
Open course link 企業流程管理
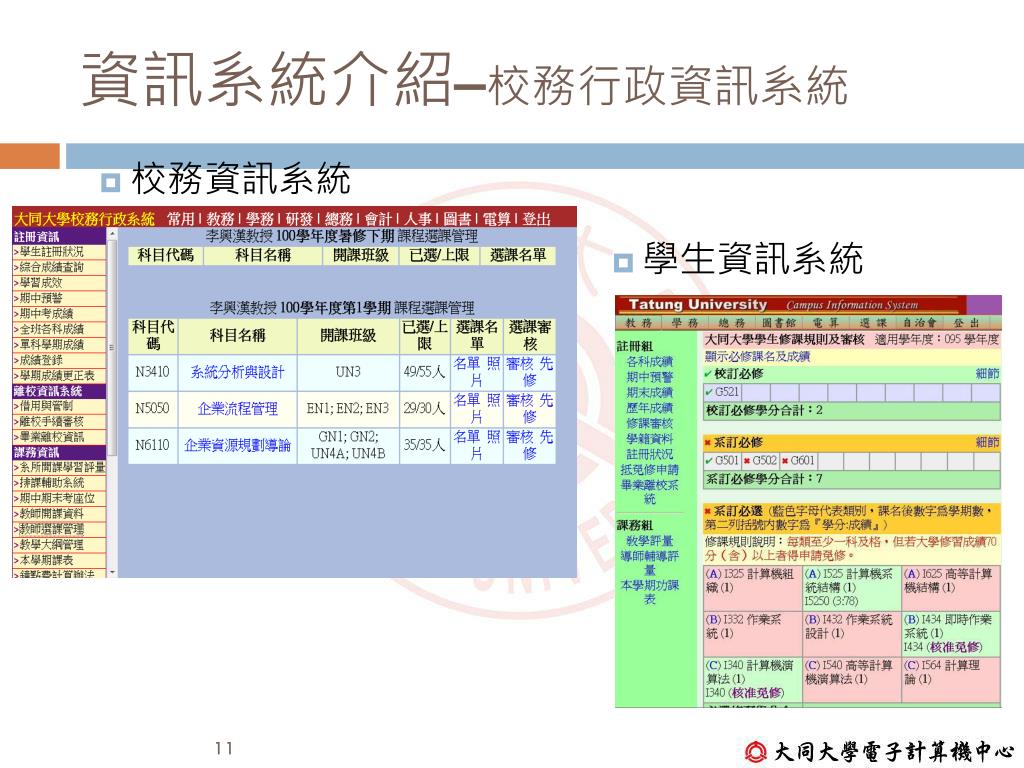pyautogui.click(x=238, y=409)
